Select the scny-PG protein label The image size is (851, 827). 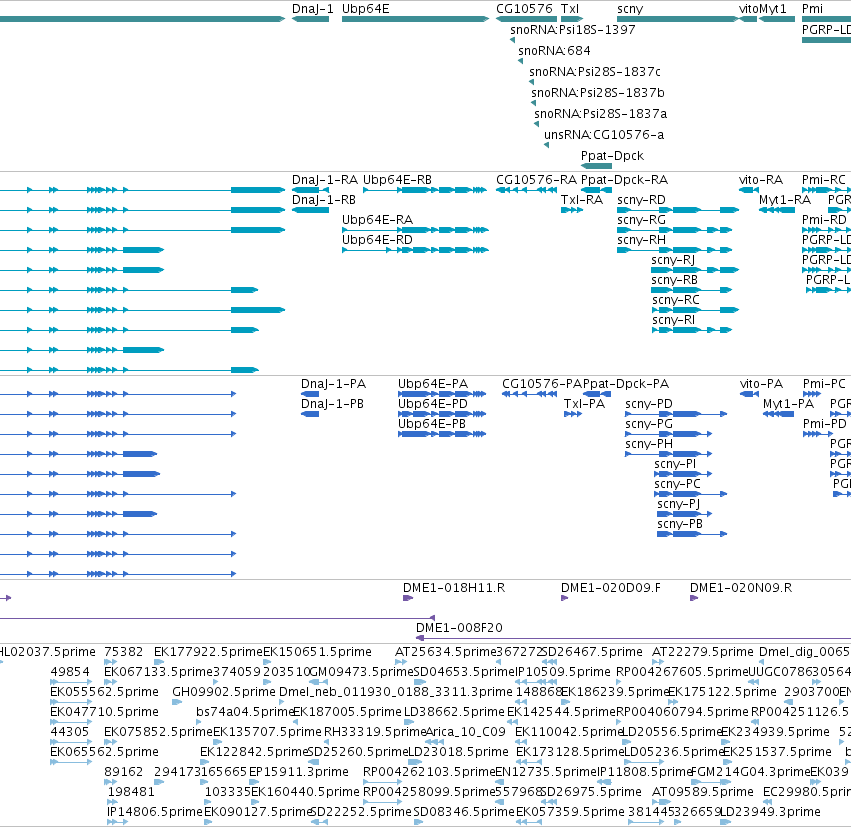(649, 424)
